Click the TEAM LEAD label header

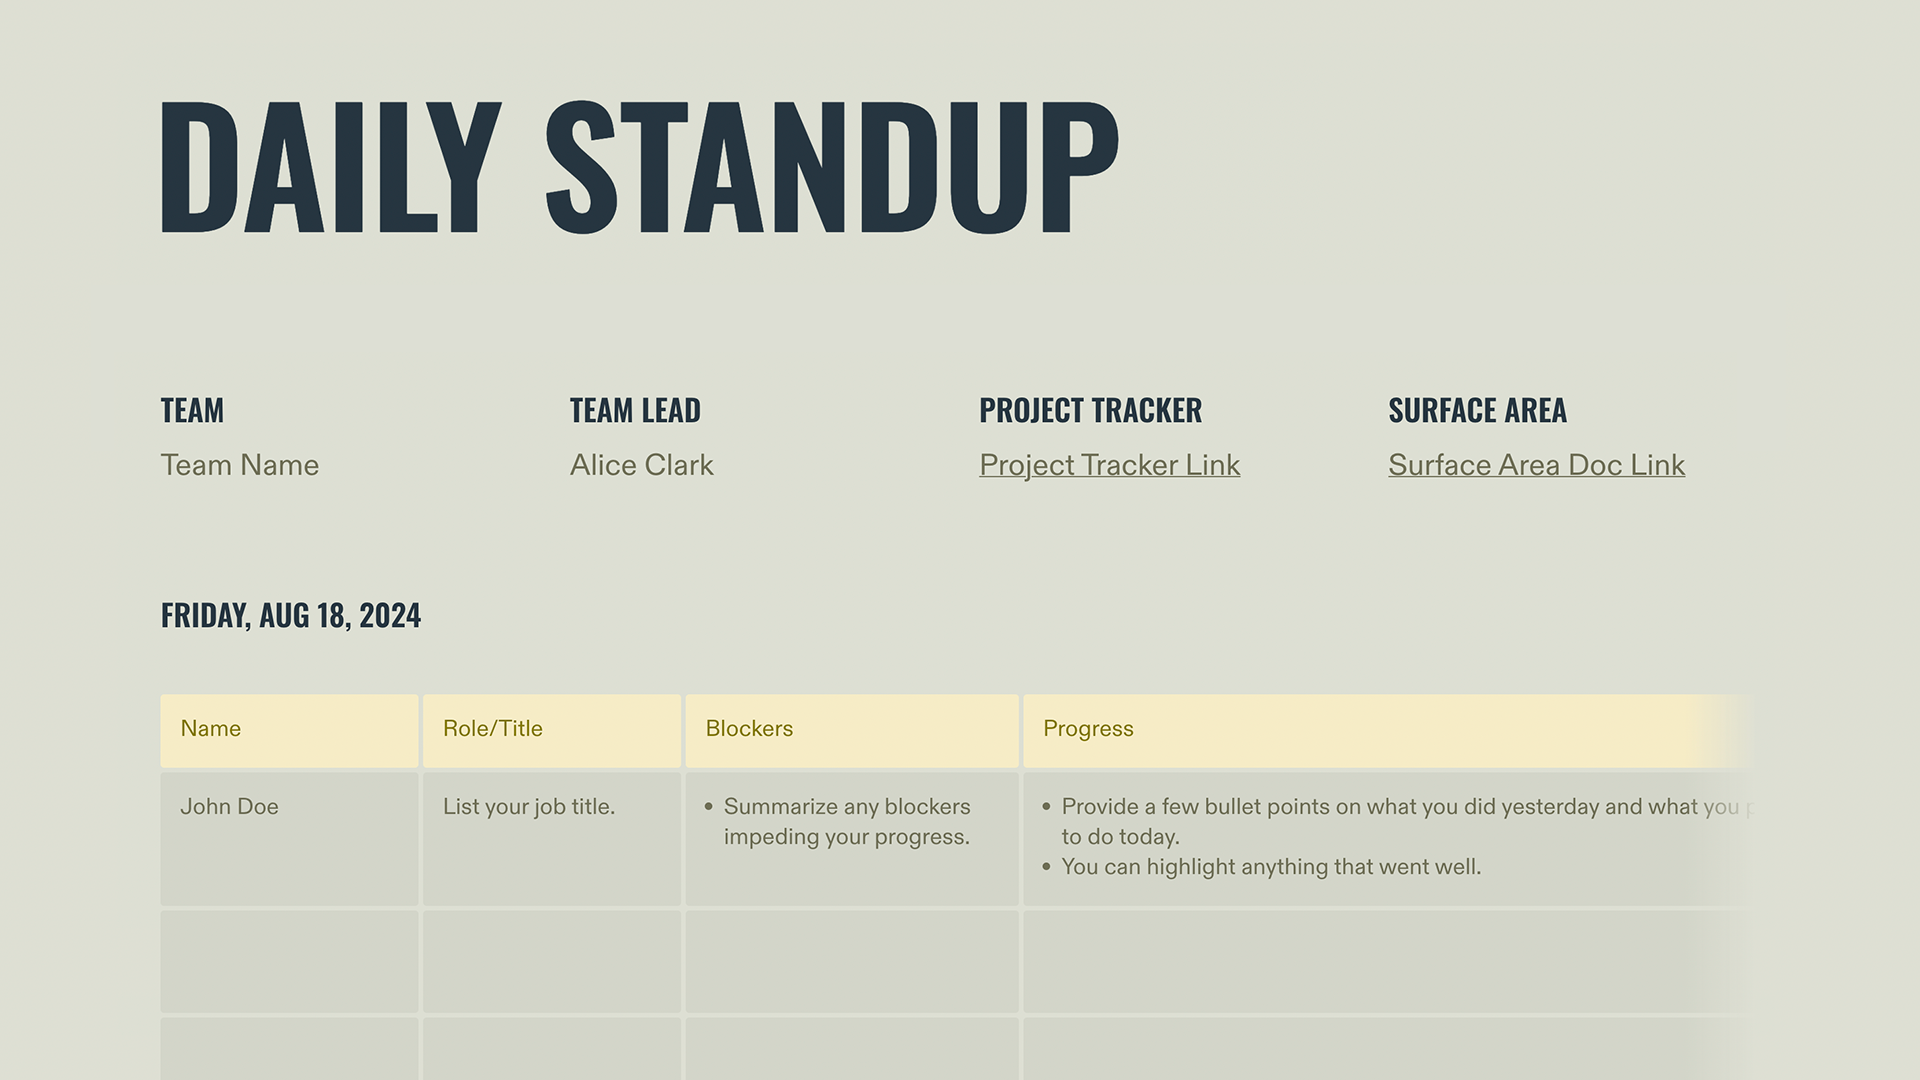point(634,409)
